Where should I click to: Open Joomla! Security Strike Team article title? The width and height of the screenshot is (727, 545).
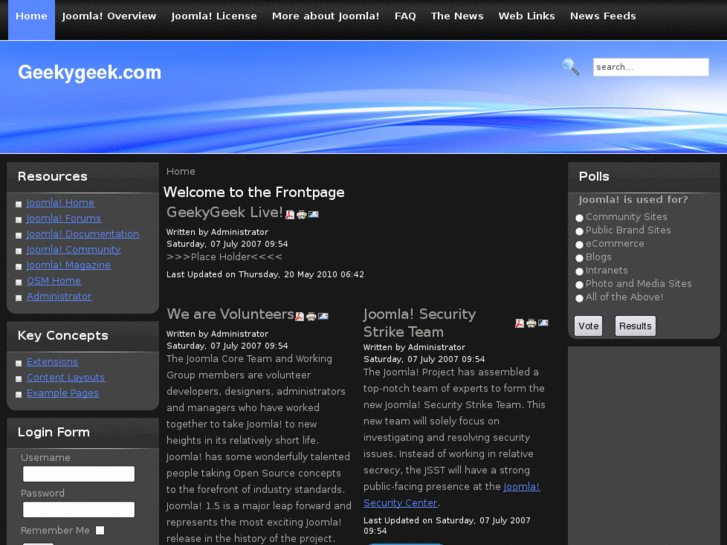[x=420, y=323]
